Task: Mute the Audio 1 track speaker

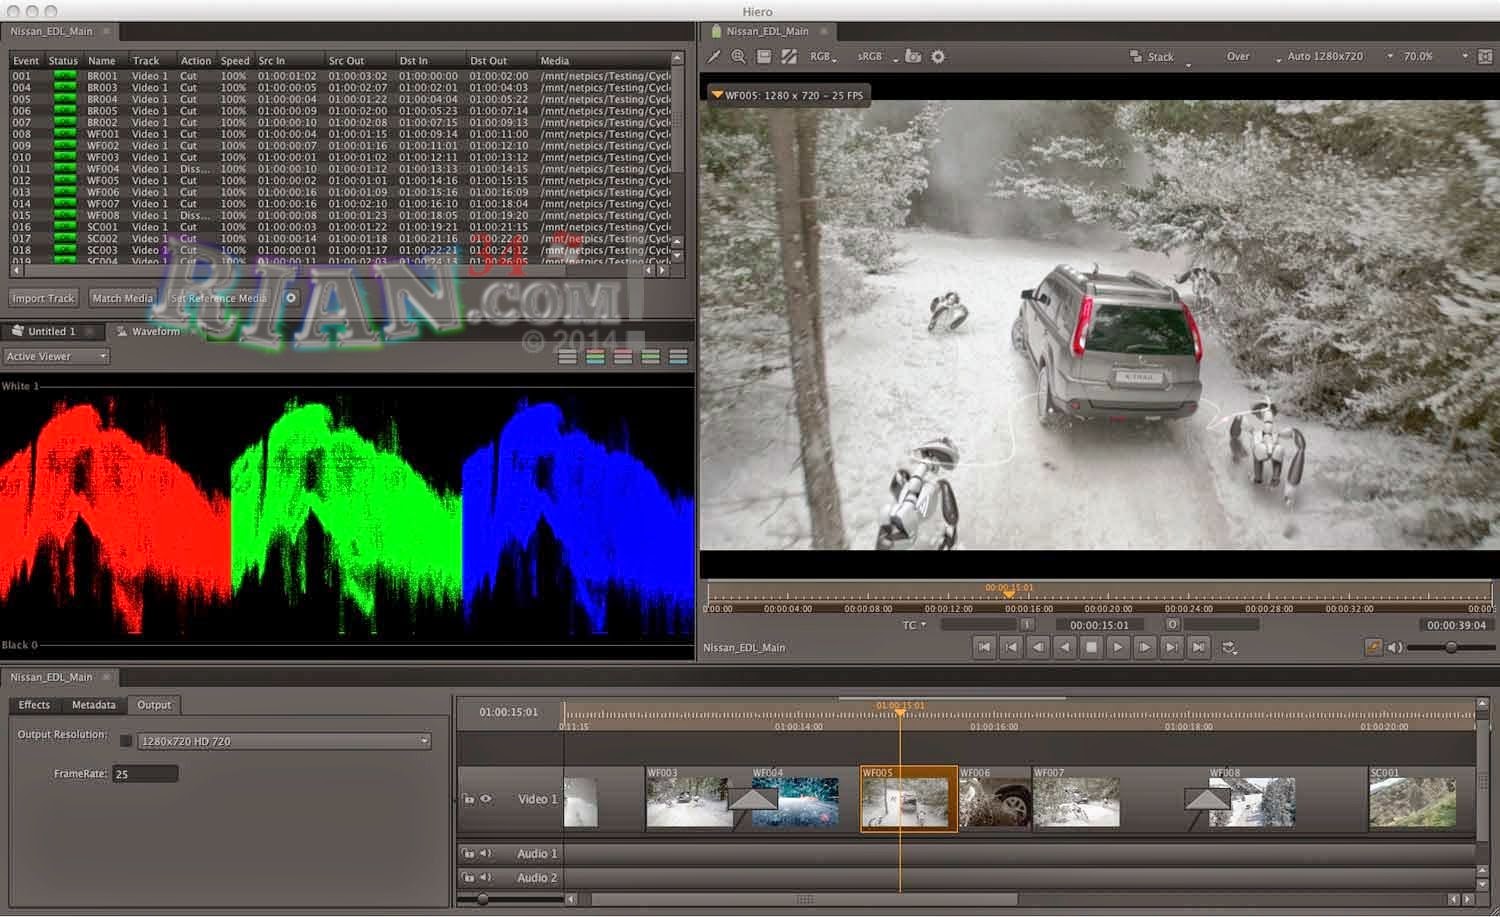Action: (x=486, y=854)
